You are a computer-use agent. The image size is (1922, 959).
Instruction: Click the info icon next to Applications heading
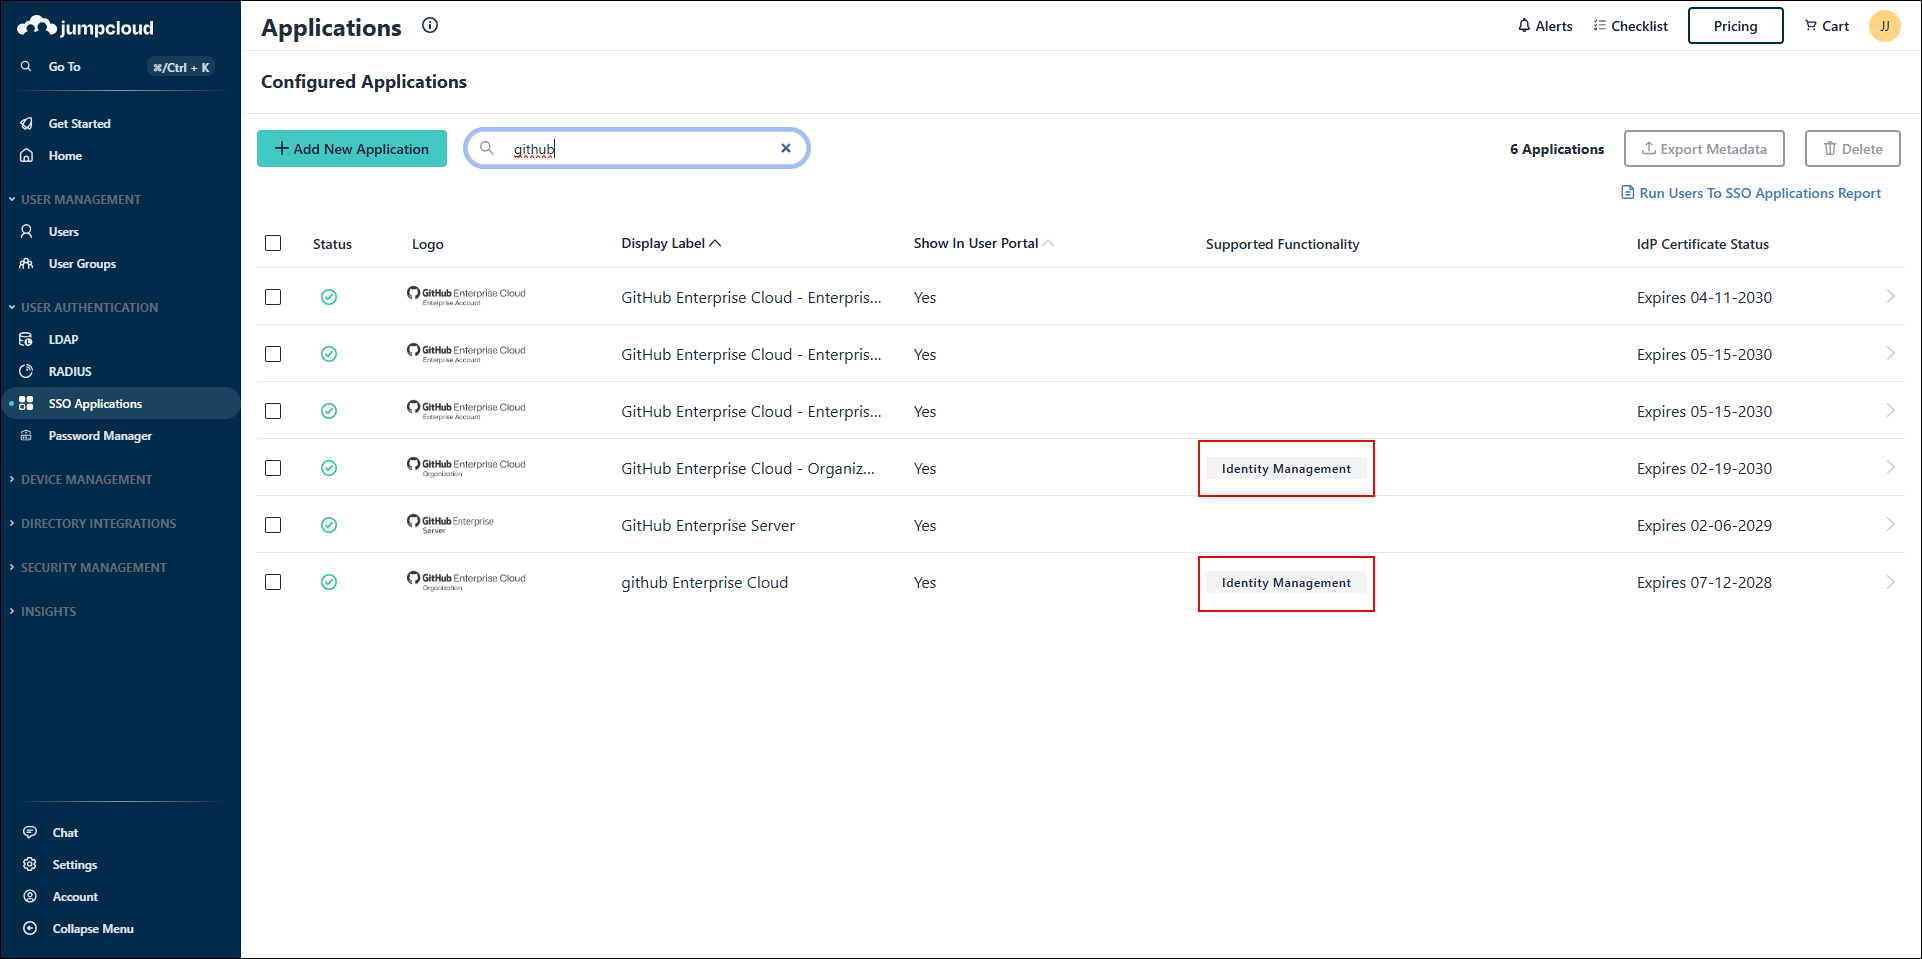coord(429,25)
